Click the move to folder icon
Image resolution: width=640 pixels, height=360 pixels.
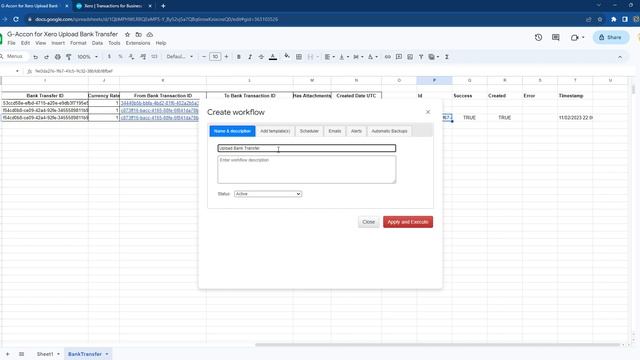point(138,35)
